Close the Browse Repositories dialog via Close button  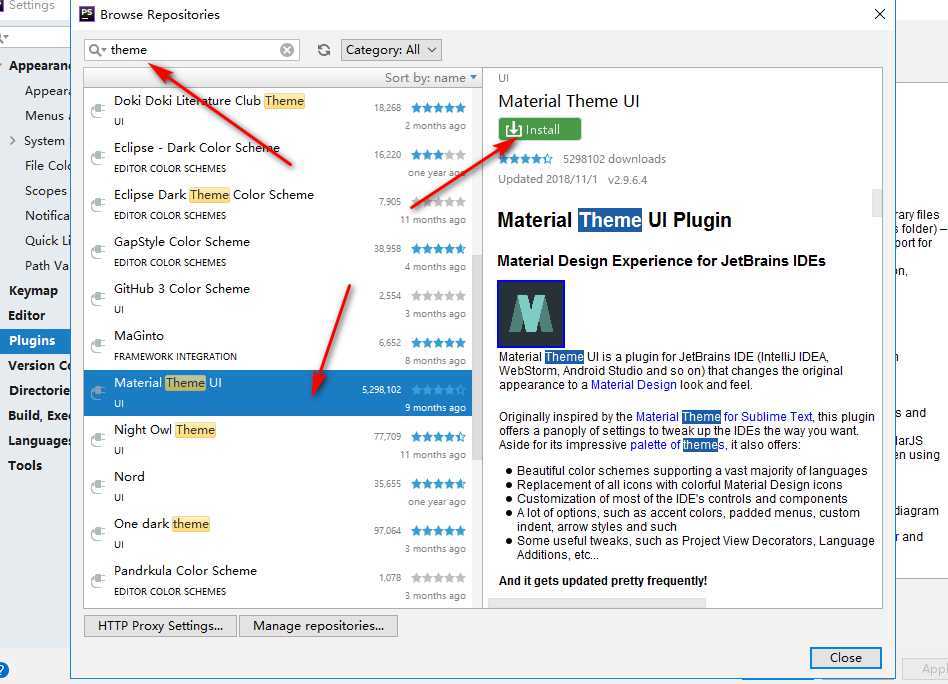click(845, 657)
